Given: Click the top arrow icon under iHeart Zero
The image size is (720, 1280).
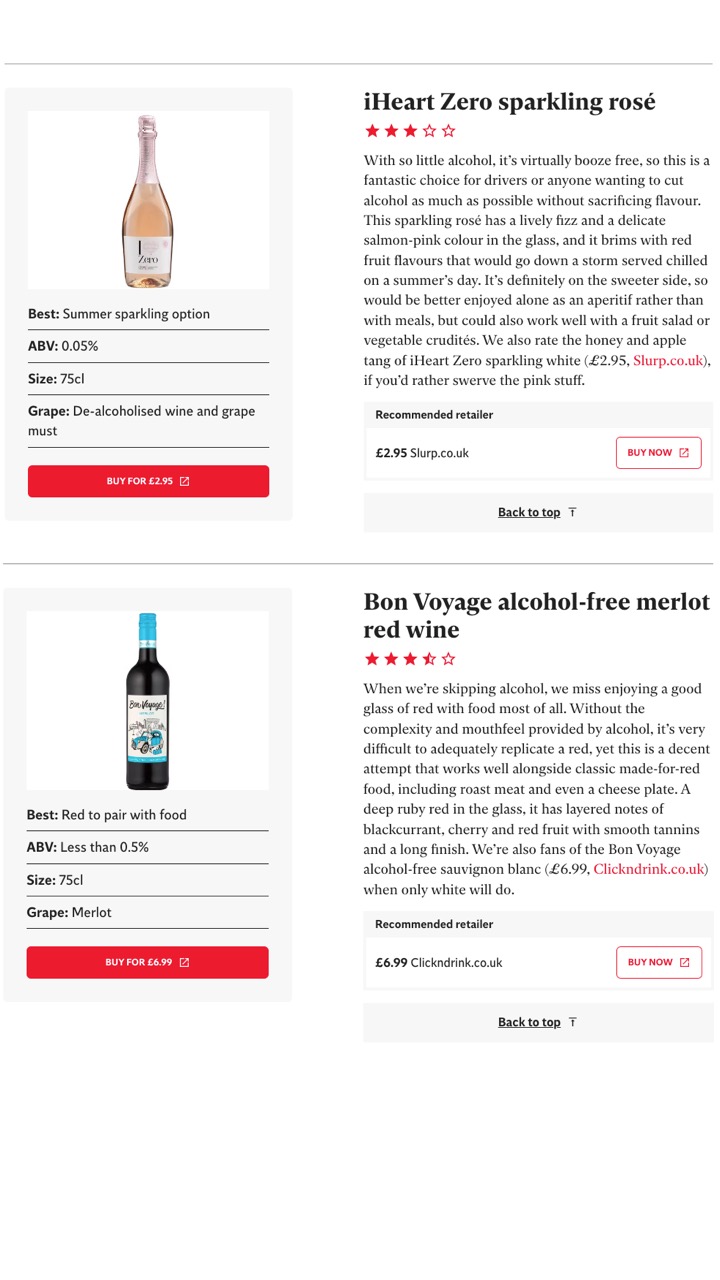Looking at the screenshot, I should point(573,512).
